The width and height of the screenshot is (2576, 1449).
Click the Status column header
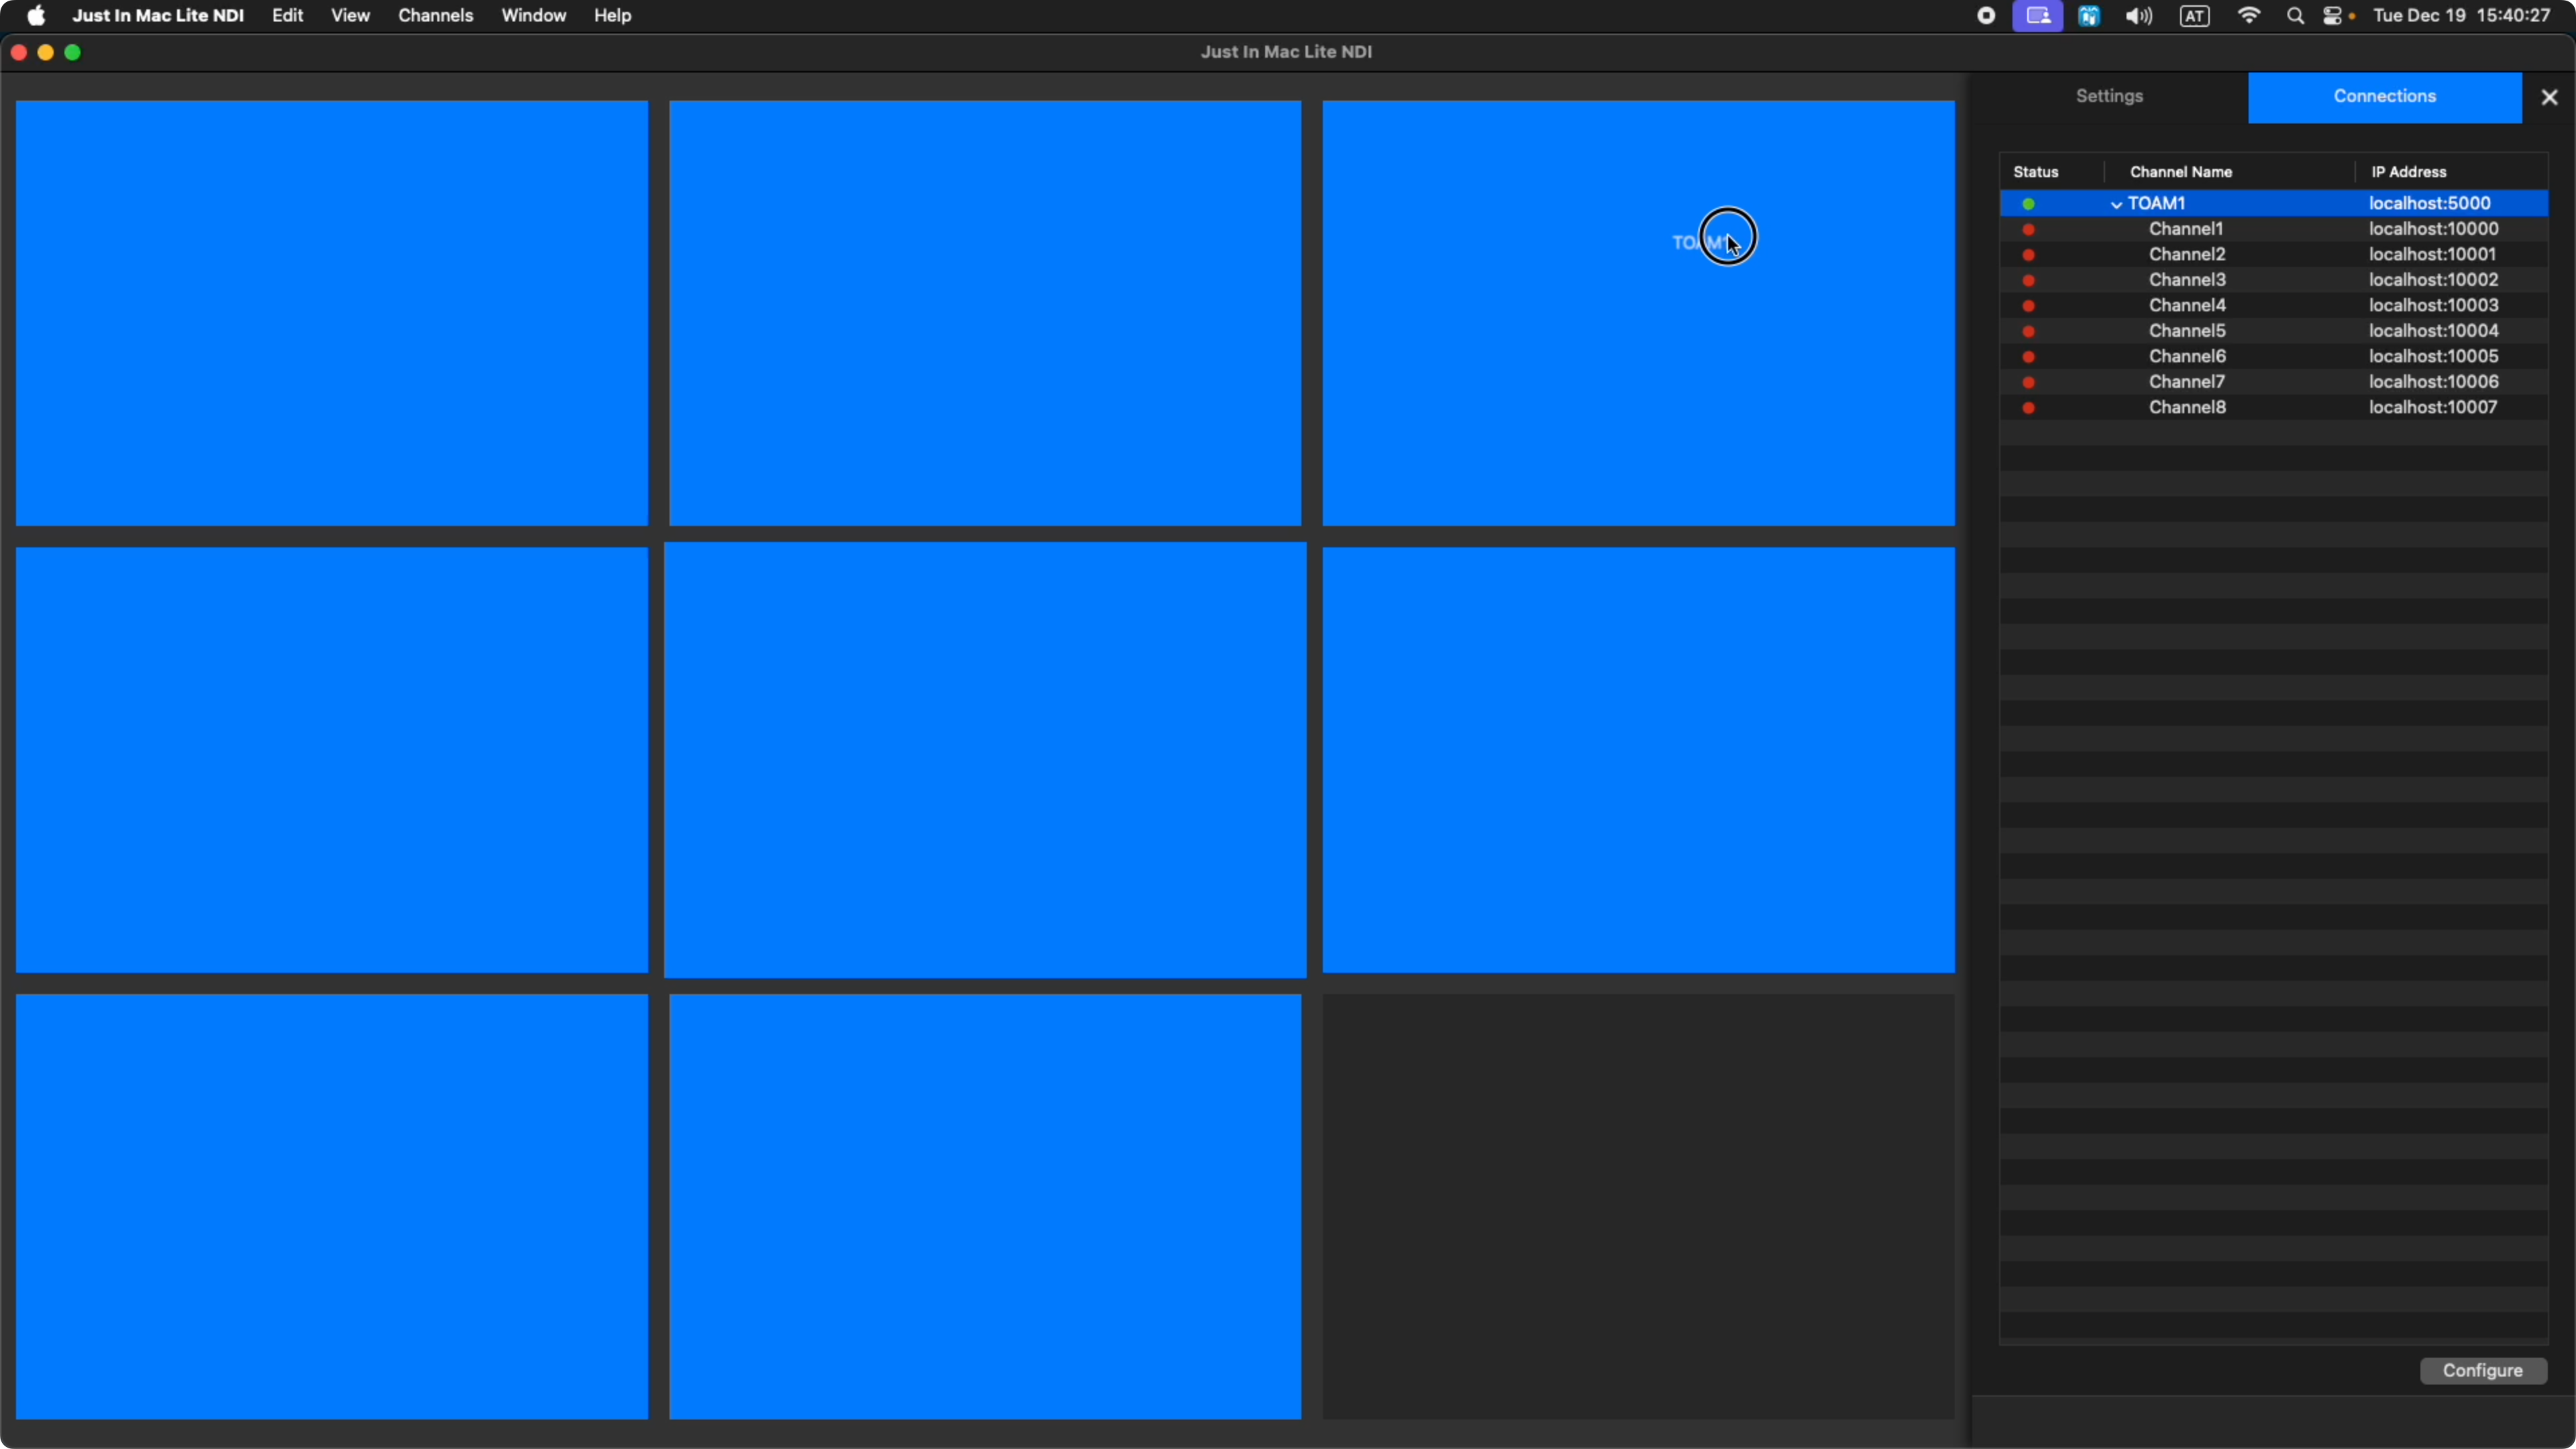click(2035, 172)
